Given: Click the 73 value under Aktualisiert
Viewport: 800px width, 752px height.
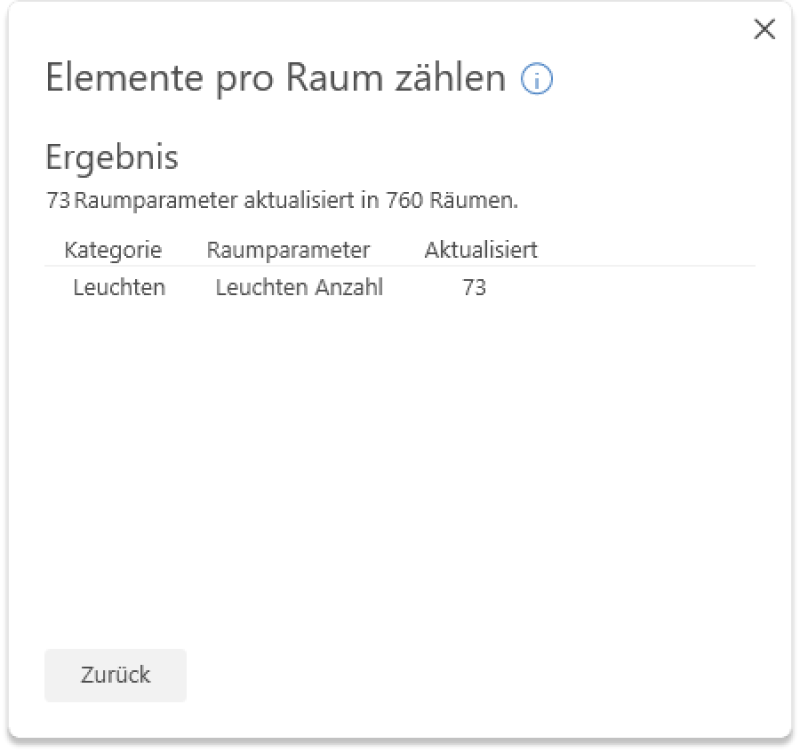Looking at the screenshot, I should pos(474,288).
